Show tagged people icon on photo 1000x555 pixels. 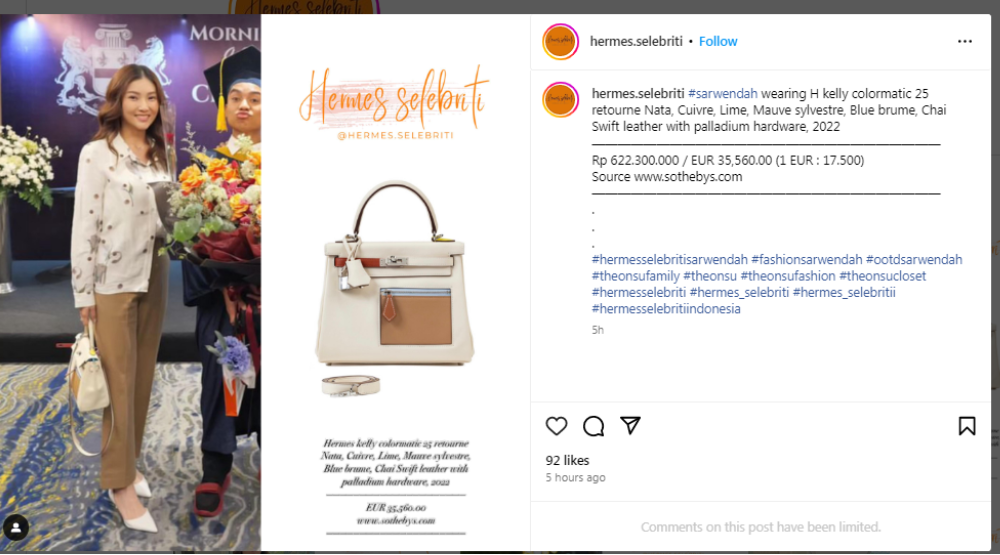pos(16,528)
